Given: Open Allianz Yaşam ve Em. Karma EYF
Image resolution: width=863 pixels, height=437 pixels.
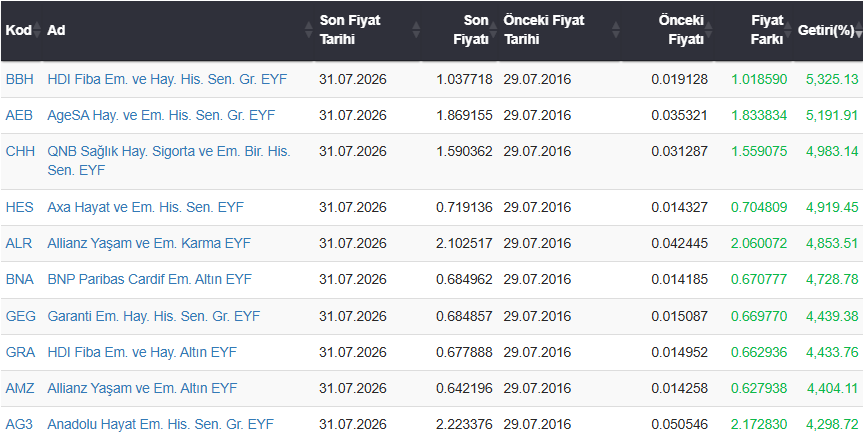Looking at the screenshot, I should (x=149, y=243).
